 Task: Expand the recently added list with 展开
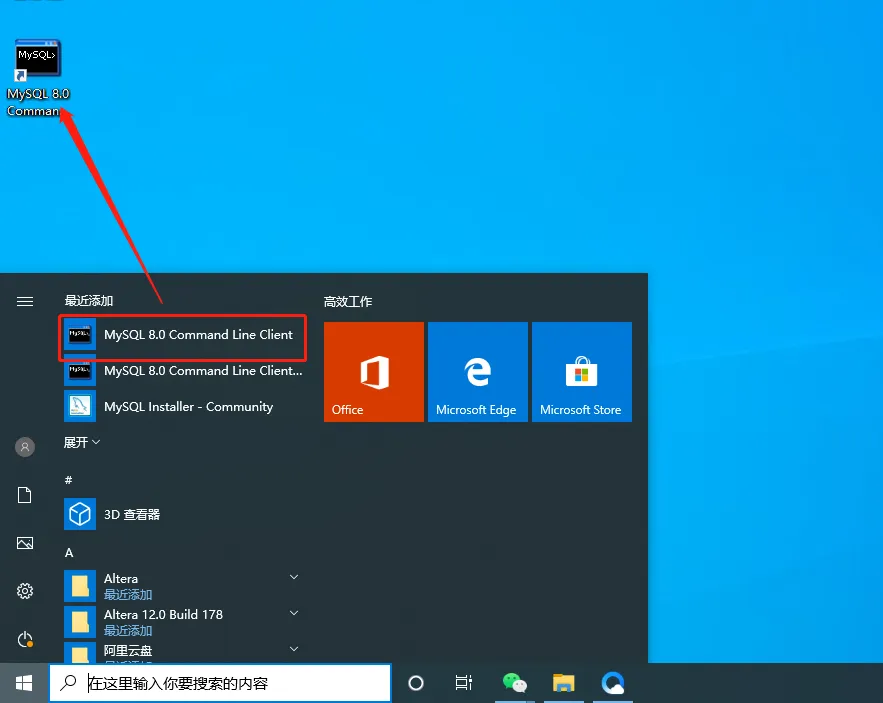coord(82,442)
